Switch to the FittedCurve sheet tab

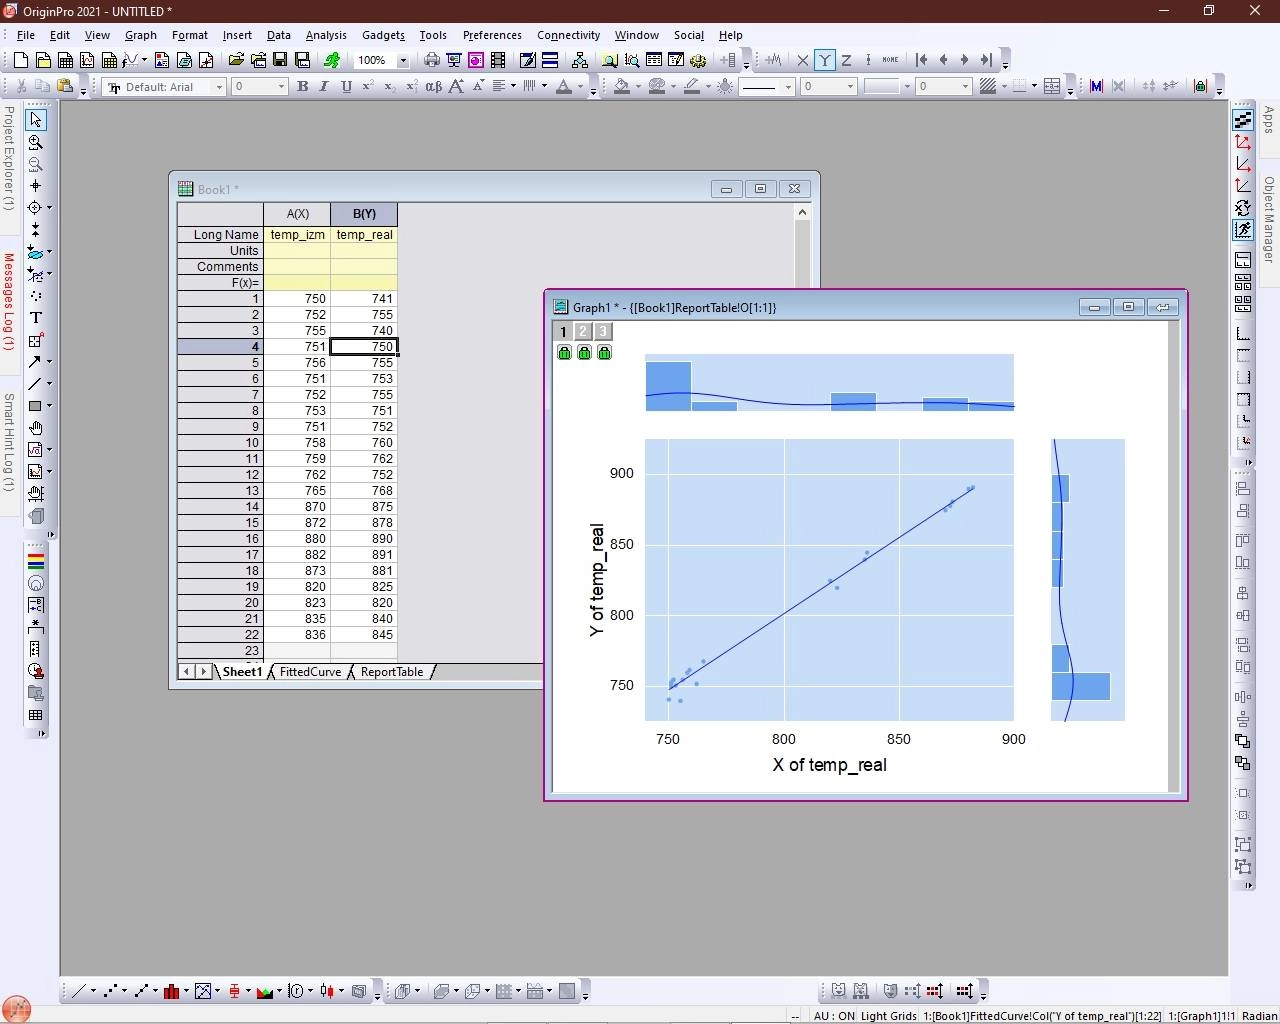pyautogui.click(x=310, y=672)
